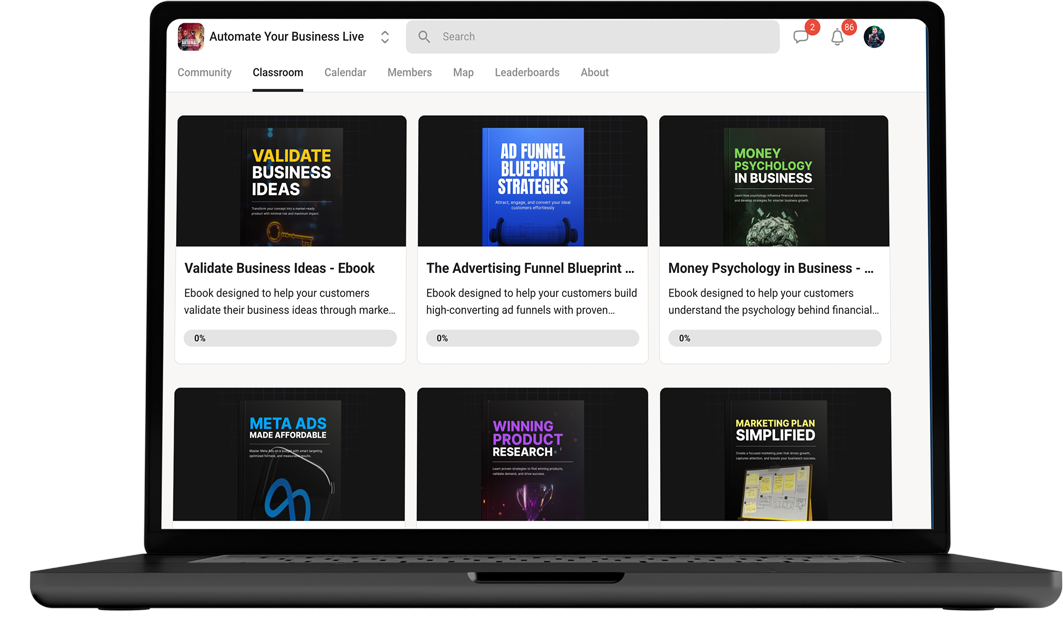
Task: Select the Map tab
Action: coord(463,73)
